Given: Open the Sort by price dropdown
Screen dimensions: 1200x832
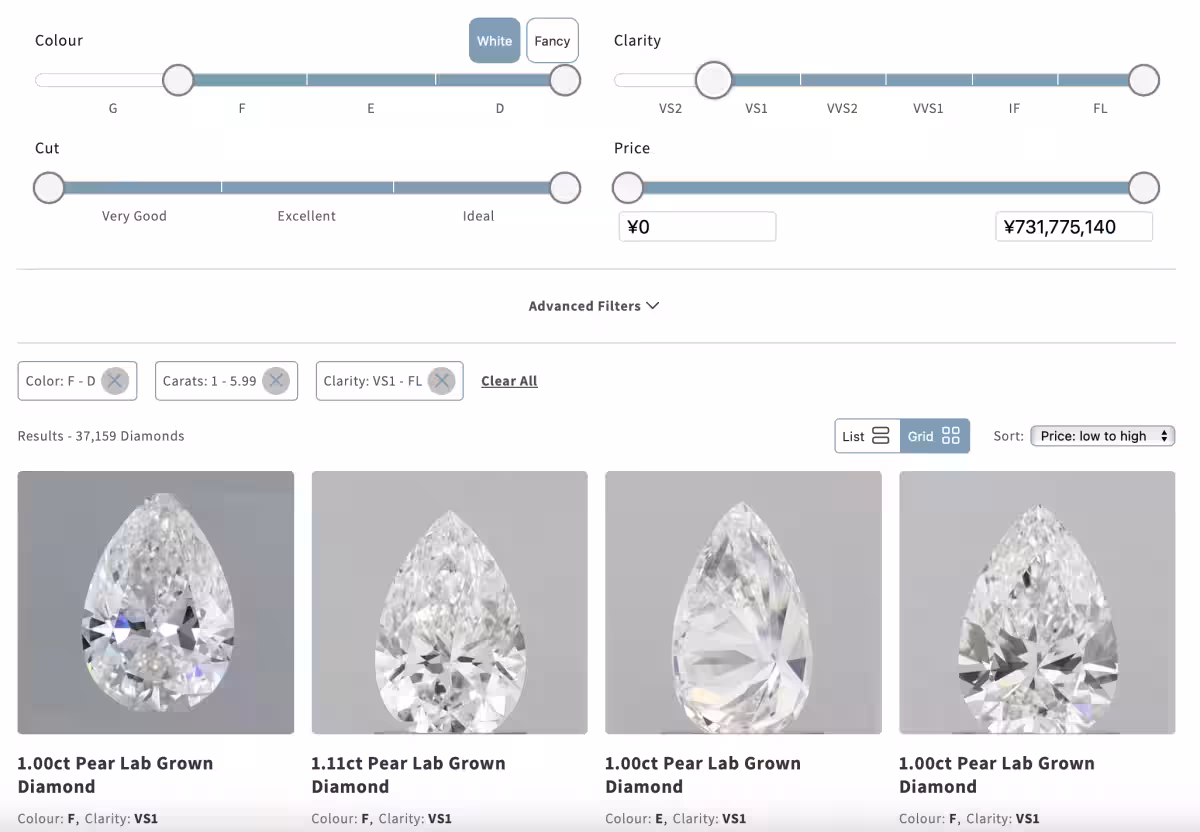Looking at the screenshot, I should pos(1102,436).
